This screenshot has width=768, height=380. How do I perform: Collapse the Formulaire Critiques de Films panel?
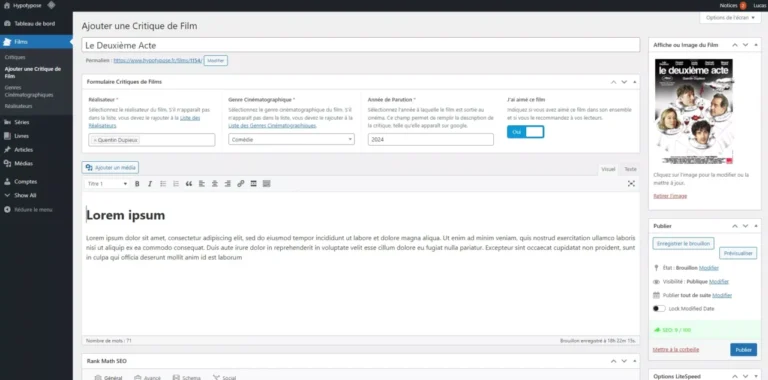pos(634,82)
